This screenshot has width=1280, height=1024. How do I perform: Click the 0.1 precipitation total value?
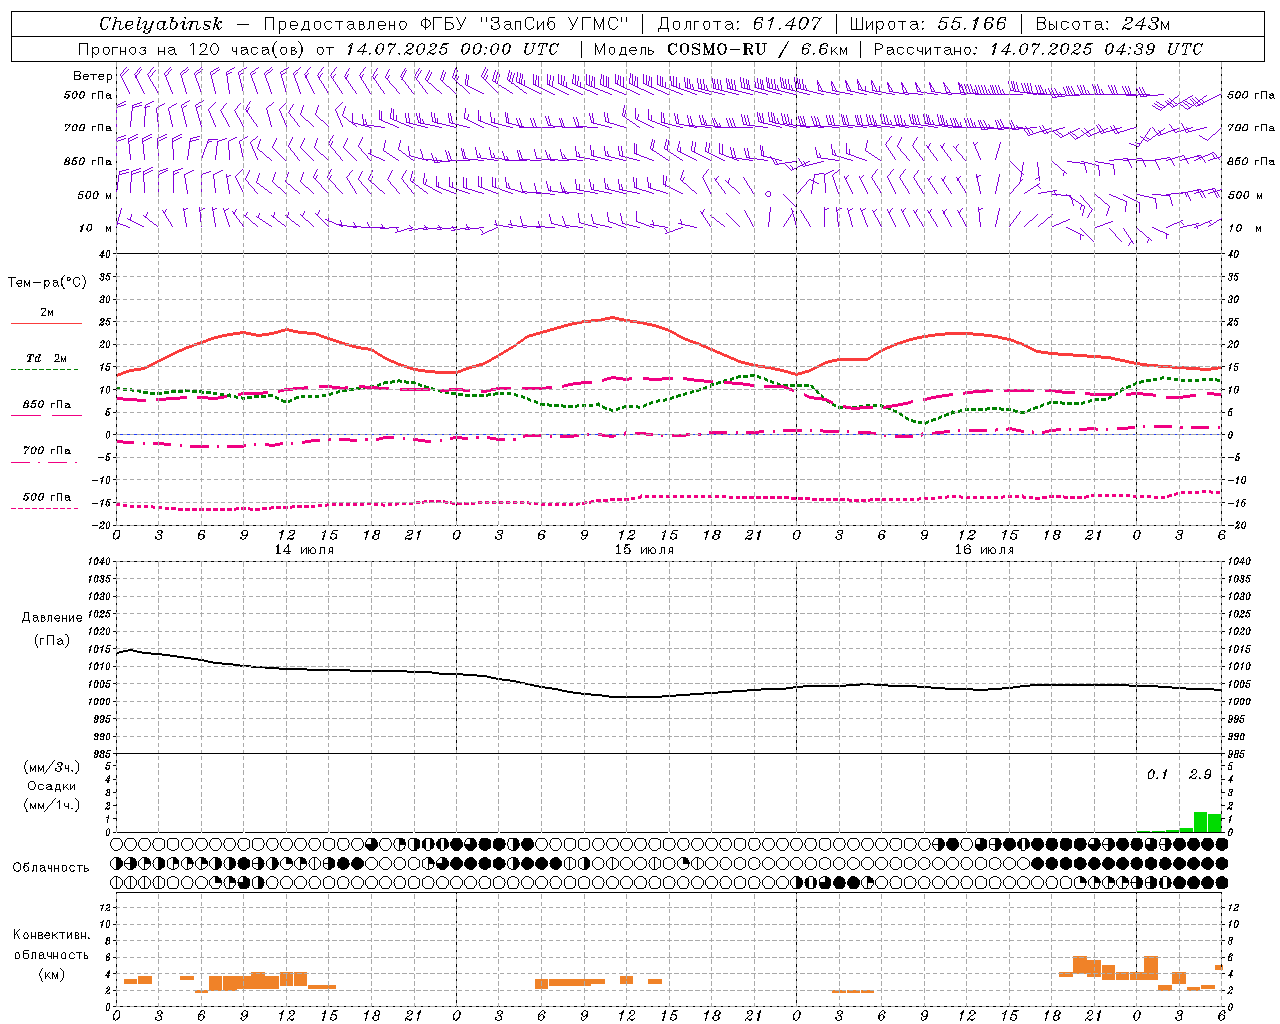tap(1157, 774)
